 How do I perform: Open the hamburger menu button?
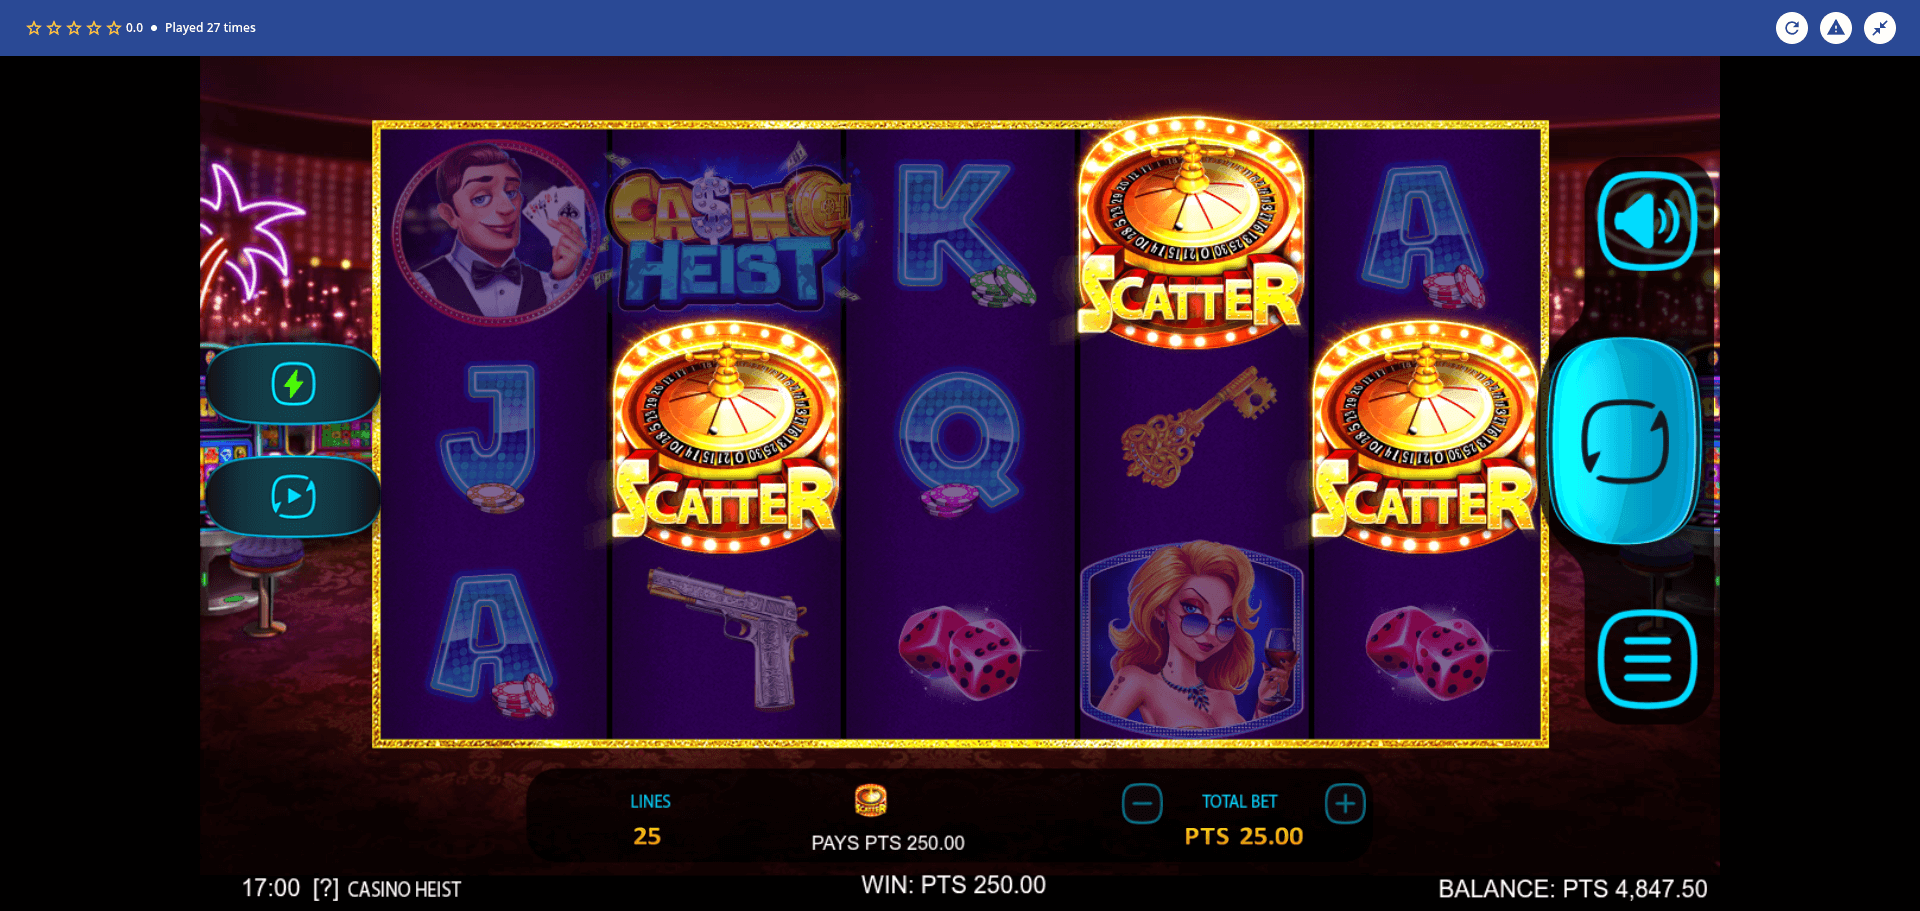tap(1647, 659)
